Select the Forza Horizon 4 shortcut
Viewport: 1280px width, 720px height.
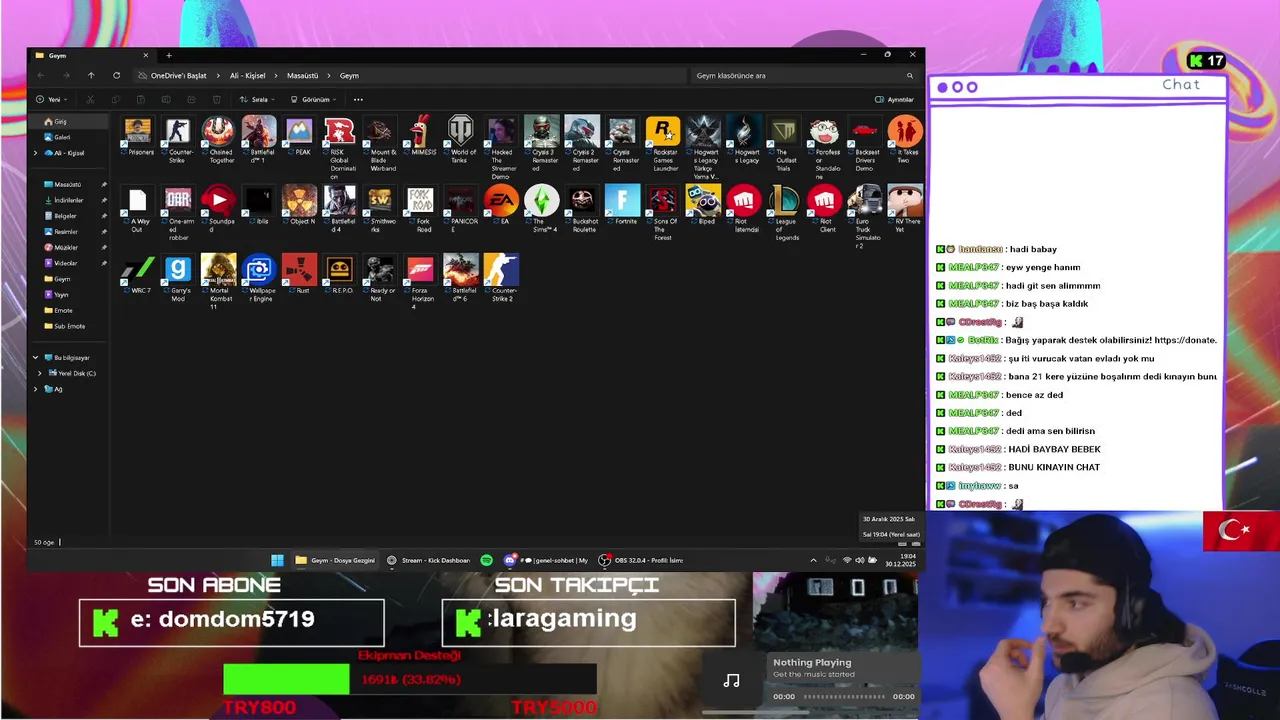point(421,283)
